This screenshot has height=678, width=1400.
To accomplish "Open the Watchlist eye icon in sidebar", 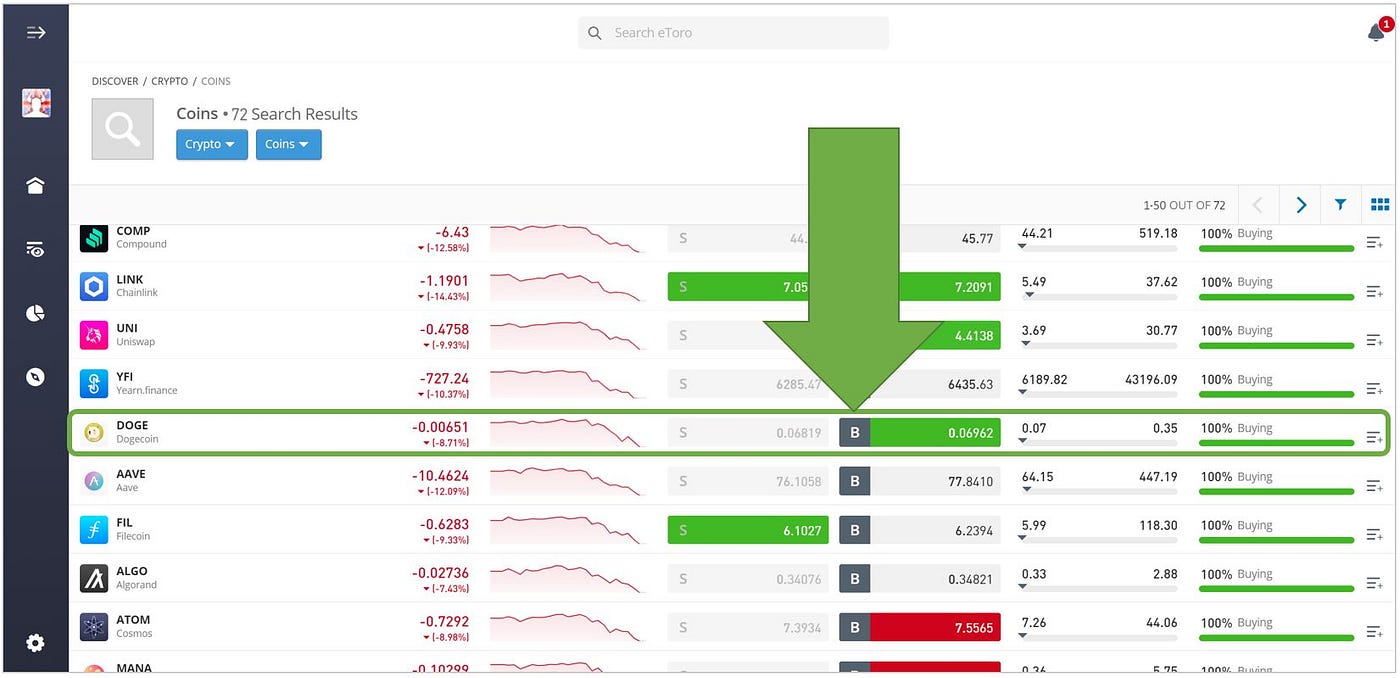I will click(36, 250).
